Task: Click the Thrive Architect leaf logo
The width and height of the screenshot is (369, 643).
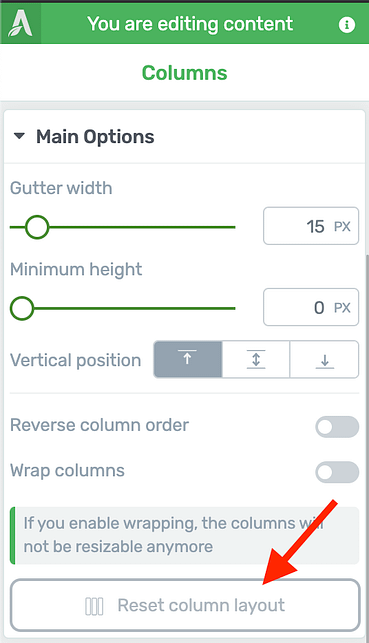Action: click(20, 23)
